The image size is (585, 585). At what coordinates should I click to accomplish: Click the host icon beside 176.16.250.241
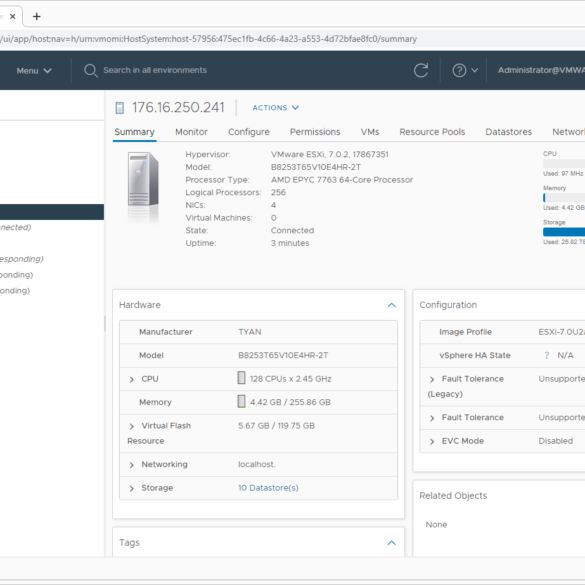pyautogui.click(x=120, y=108)
